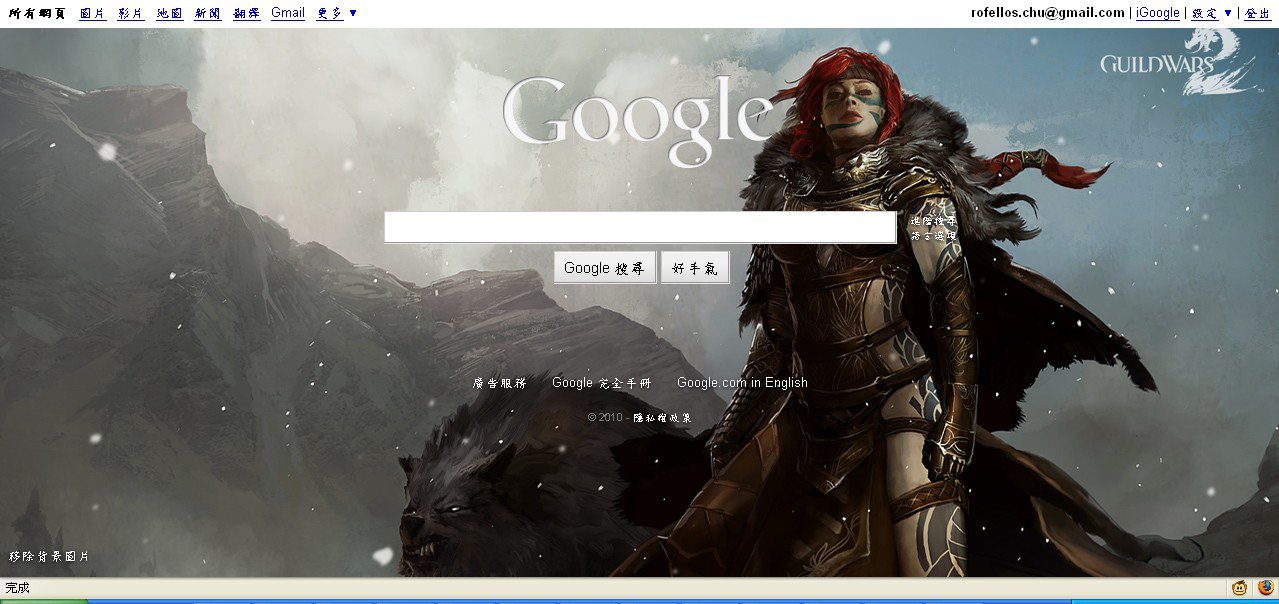The image size is (1279, 604).
Task: Click 移除背景圖片 to remove background image
Action: coord(49,556)
